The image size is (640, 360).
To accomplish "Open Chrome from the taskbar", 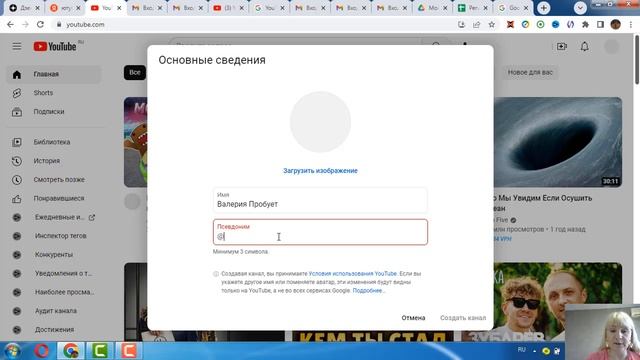I will point(71,351).
